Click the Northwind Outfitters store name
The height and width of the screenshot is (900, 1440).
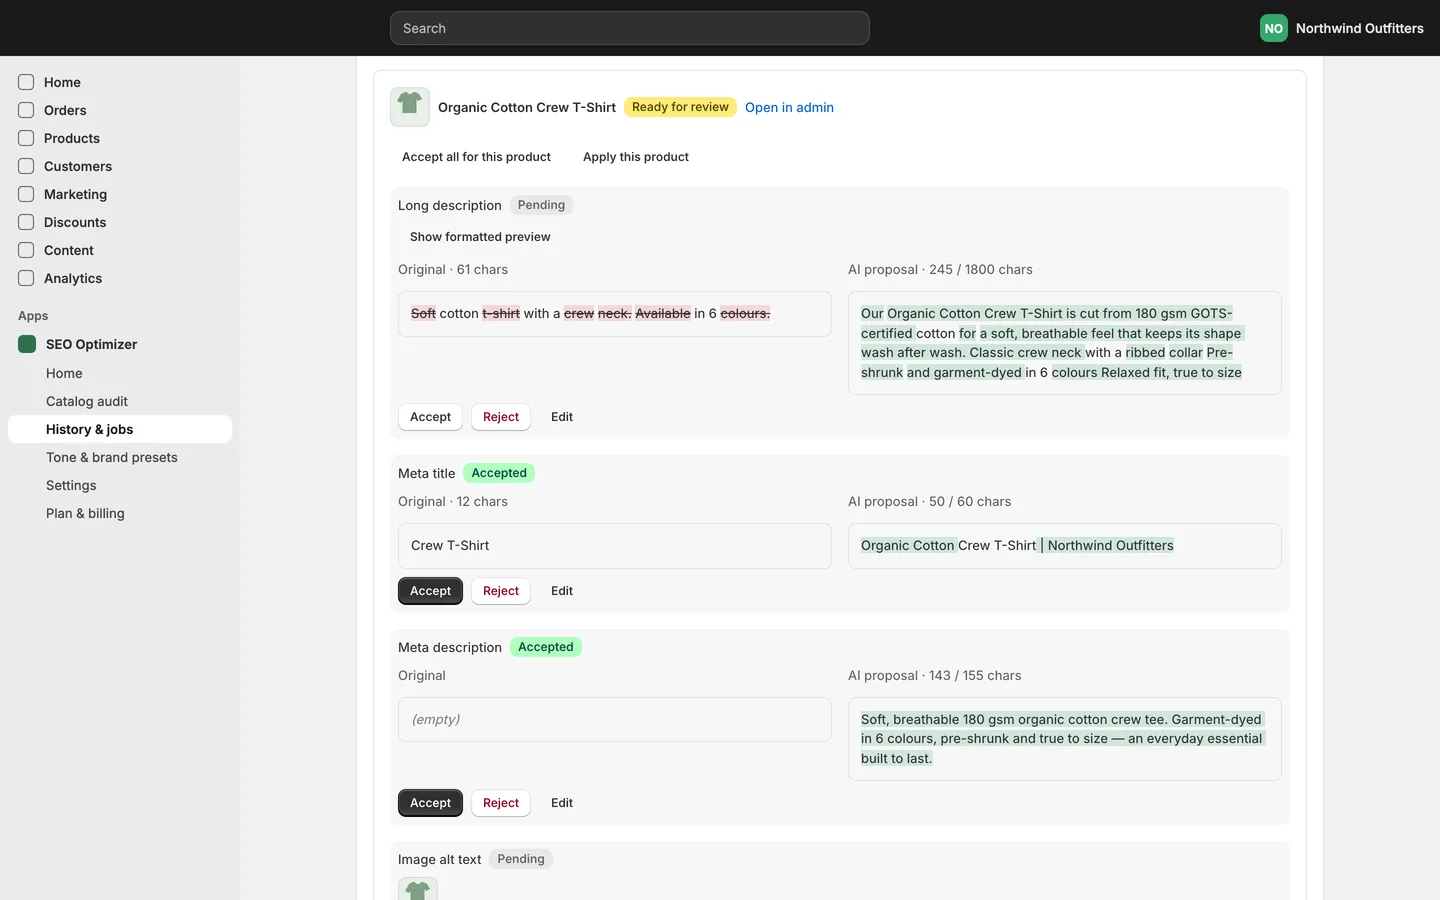click(1360, 28)
